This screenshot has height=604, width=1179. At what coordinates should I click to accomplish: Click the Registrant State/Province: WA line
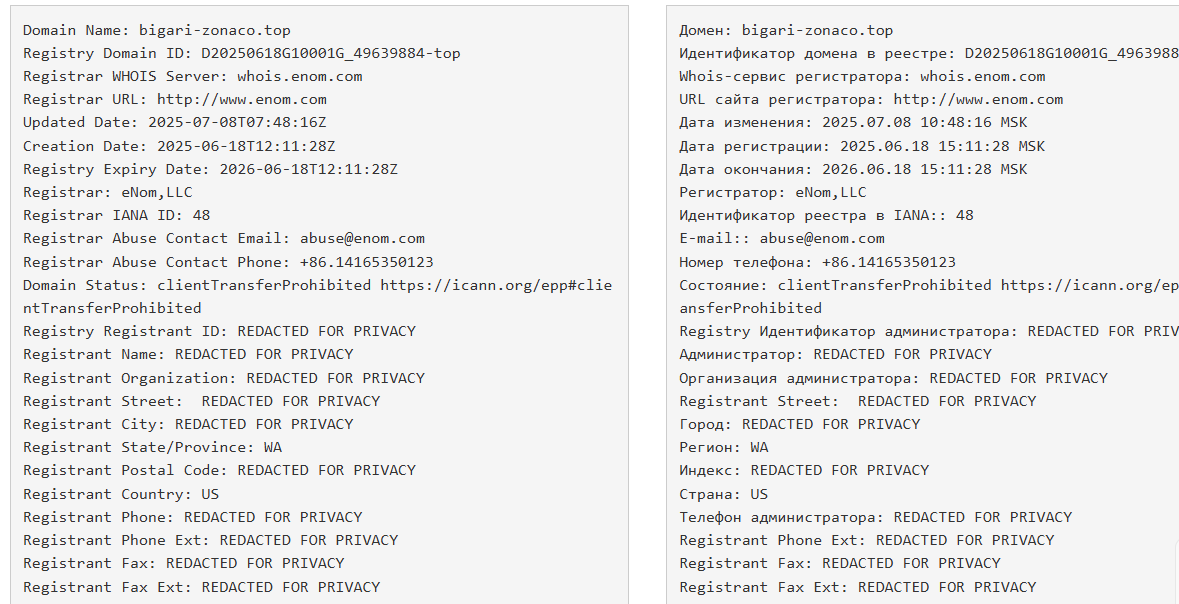pos(153,447)
